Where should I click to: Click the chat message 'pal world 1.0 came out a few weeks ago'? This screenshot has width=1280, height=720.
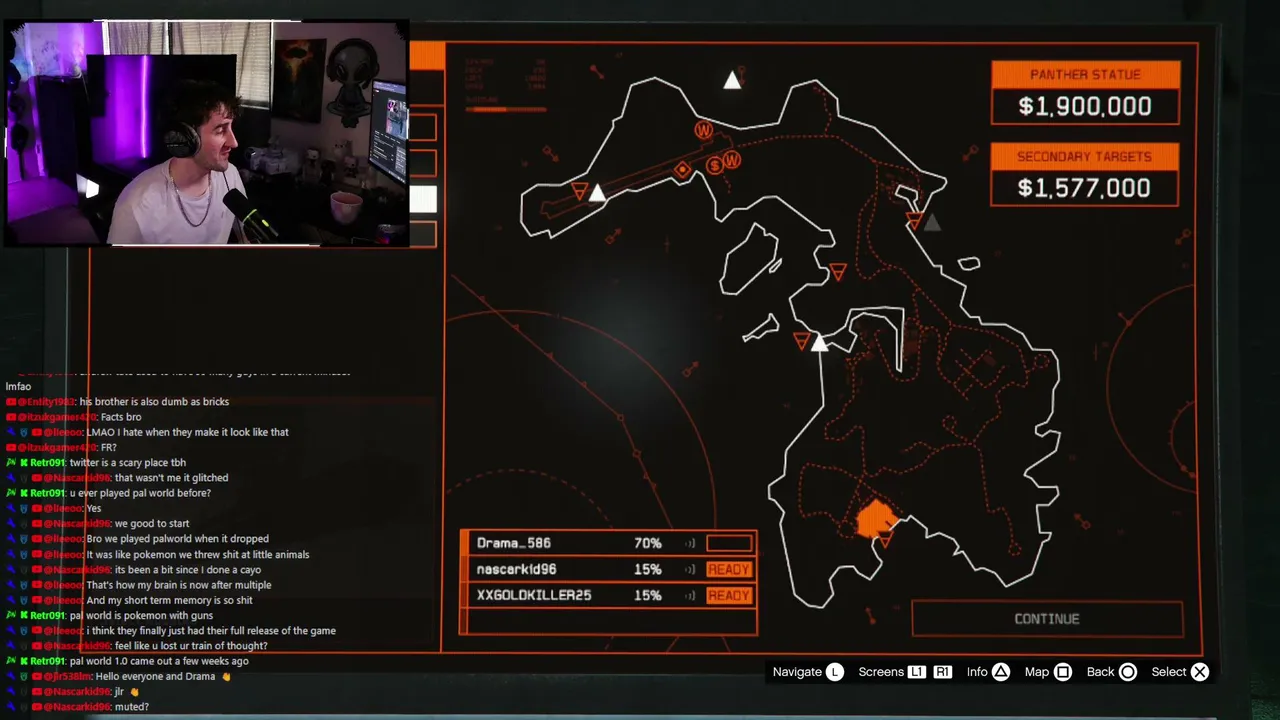coord(159,661)
